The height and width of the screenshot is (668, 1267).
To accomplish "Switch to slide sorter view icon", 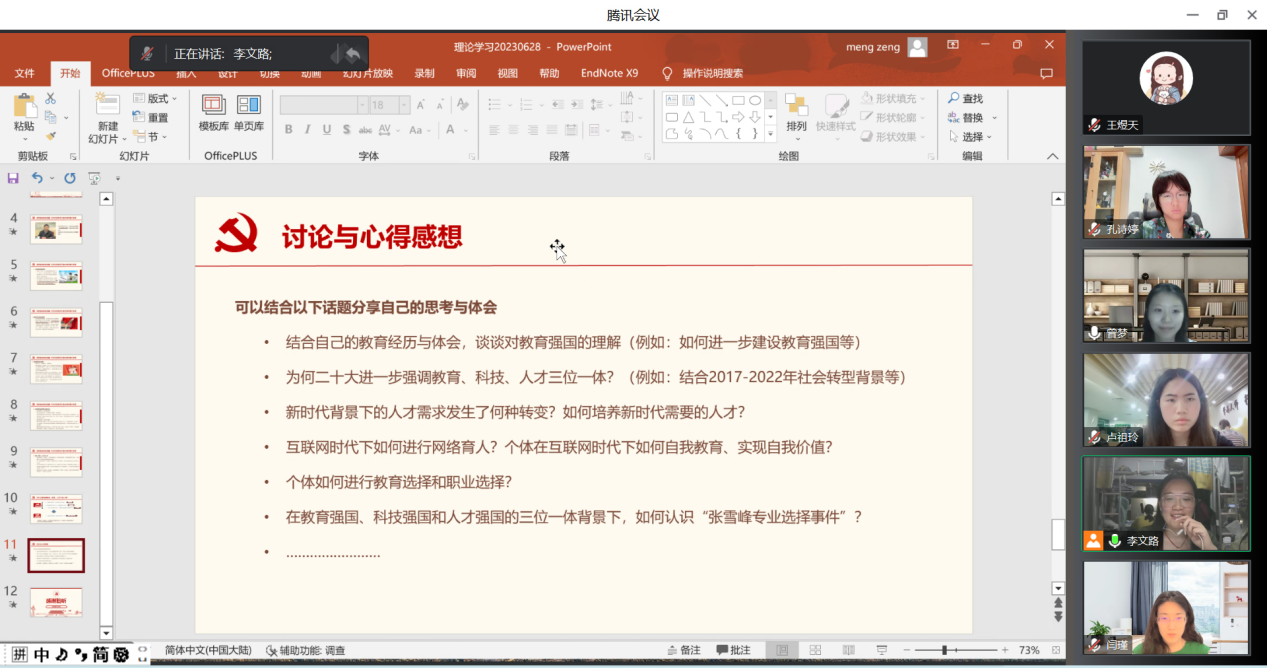I will [x=815, y=650].
